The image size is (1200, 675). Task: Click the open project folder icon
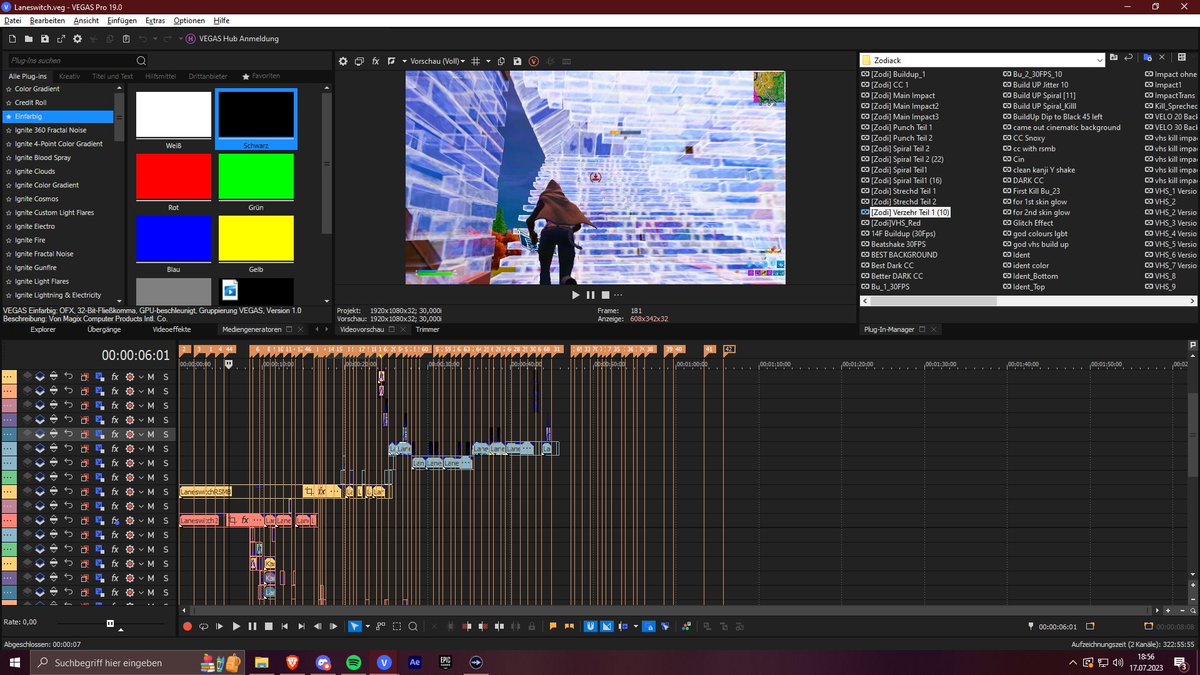[x=29, y=38]
